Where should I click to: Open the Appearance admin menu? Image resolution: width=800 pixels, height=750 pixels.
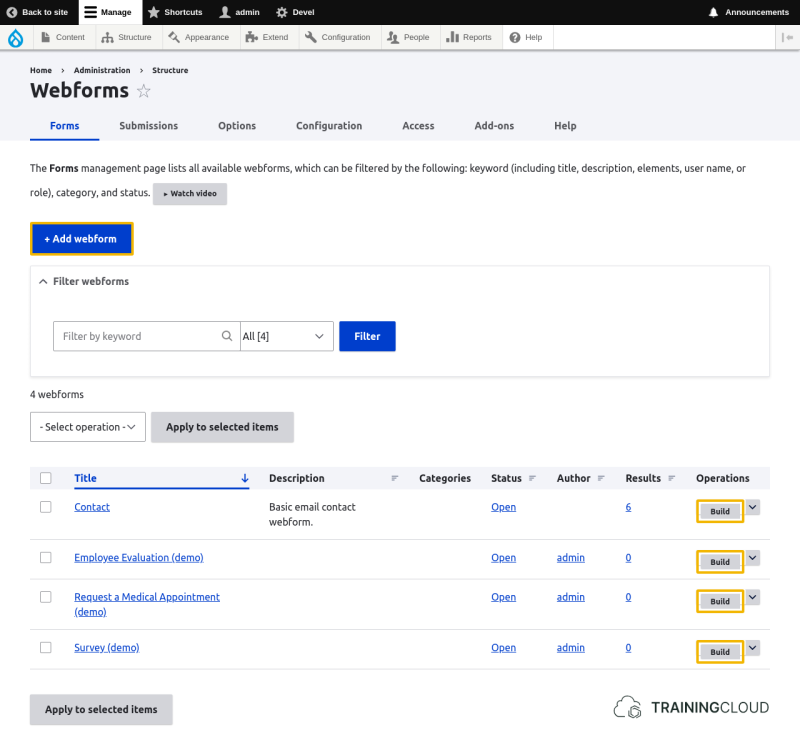point(199,37)
